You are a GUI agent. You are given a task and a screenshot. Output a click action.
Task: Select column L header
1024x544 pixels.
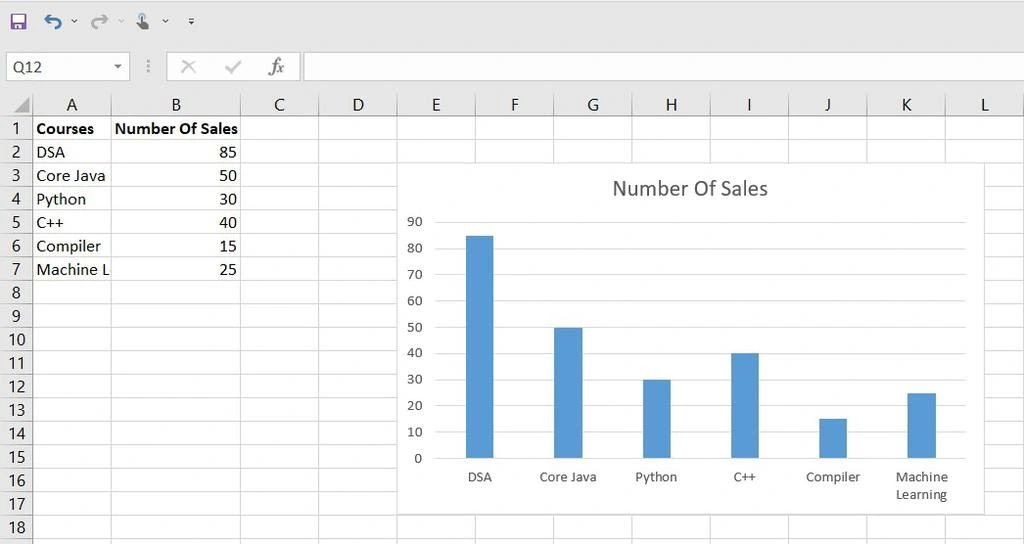(985, 104)
